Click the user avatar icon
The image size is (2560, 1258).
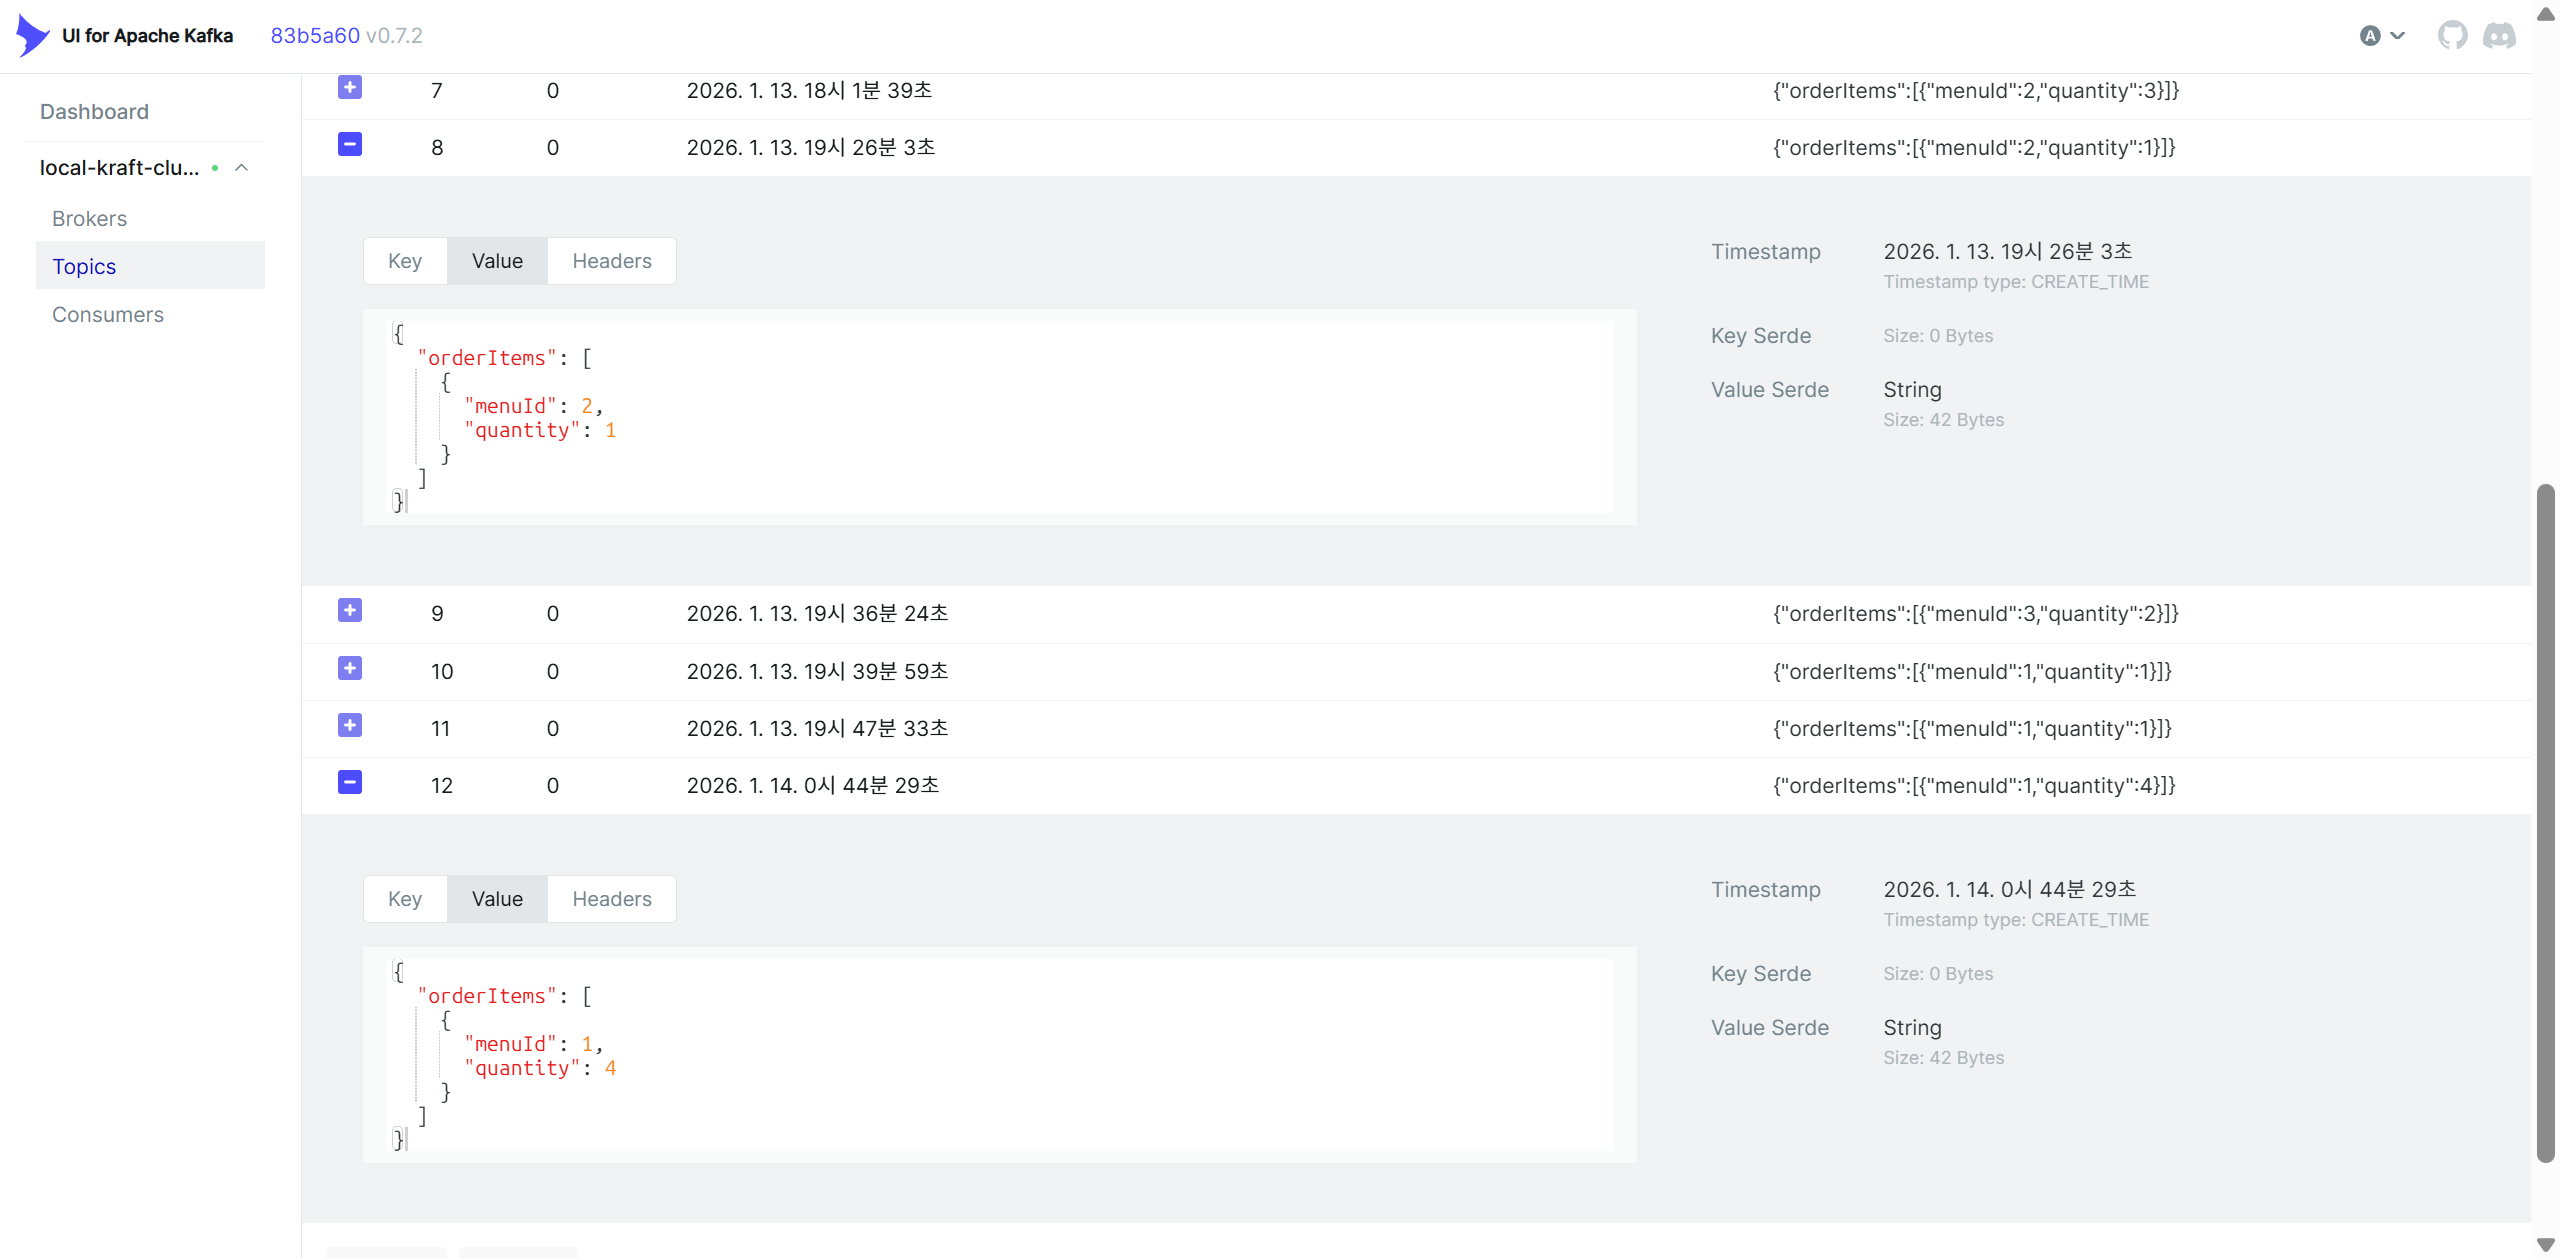click(2369, 36)
